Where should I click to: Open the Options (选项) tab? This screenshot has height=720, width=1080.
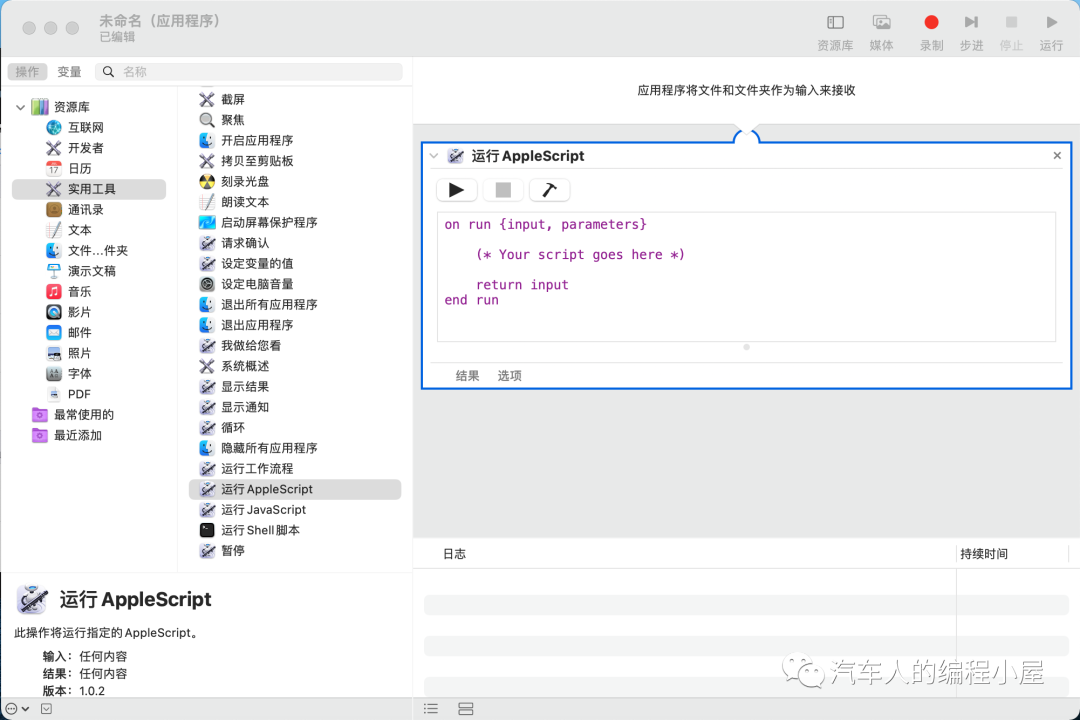pyautogui.click(x=510, y=376)
